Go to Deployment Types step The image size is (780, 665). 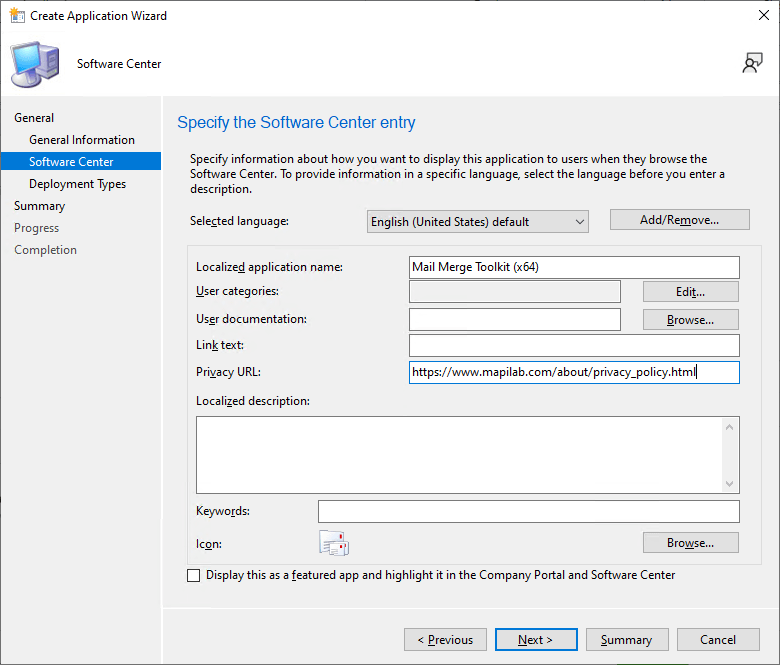(78, 184)
